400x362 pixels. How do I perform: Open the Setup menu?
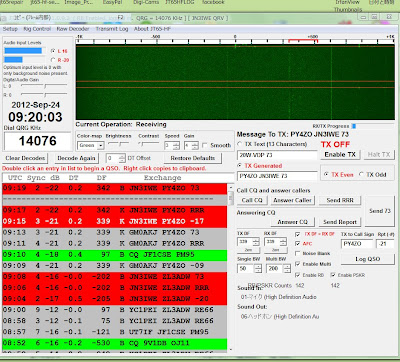[x=10, y=29]
